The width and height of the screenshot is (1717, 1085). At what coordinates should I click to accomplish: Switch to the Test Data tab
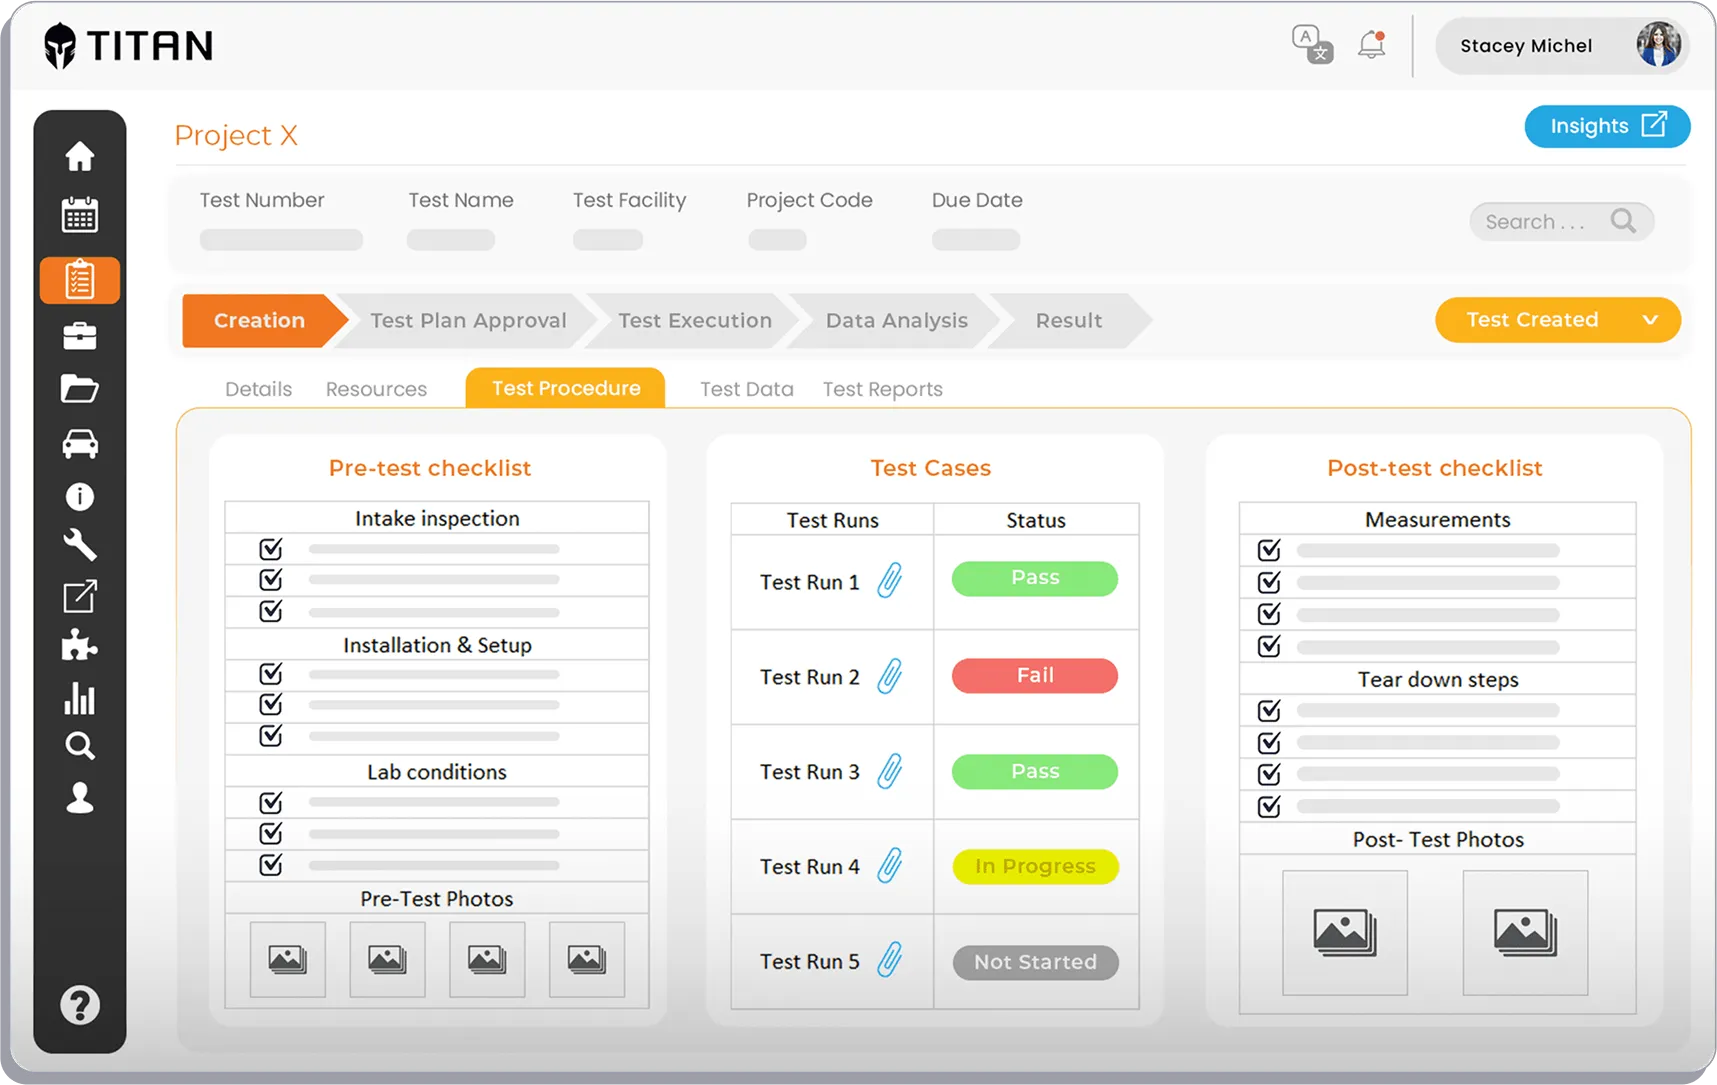746,389
